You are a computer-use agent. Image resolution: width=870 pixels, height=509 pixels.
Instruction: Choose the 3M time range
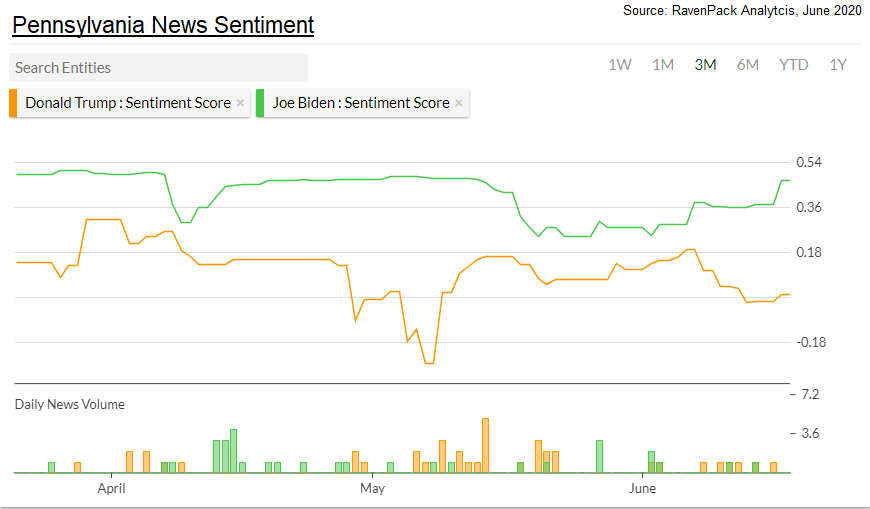tap(705, 65)
